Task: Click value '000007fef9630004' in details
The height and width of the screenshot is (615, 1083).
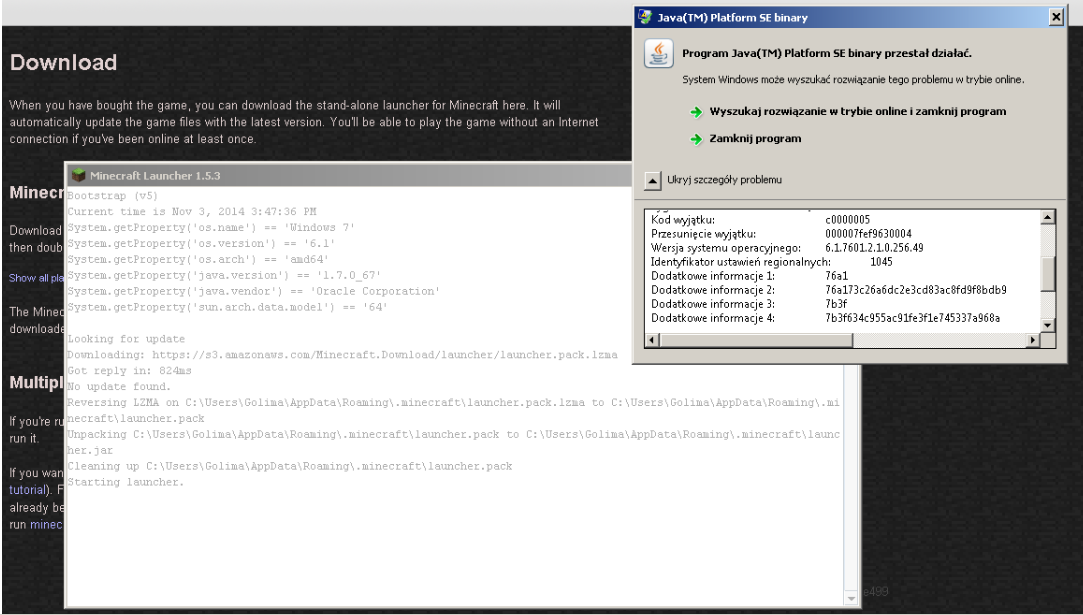Action: tap(868, 234)
